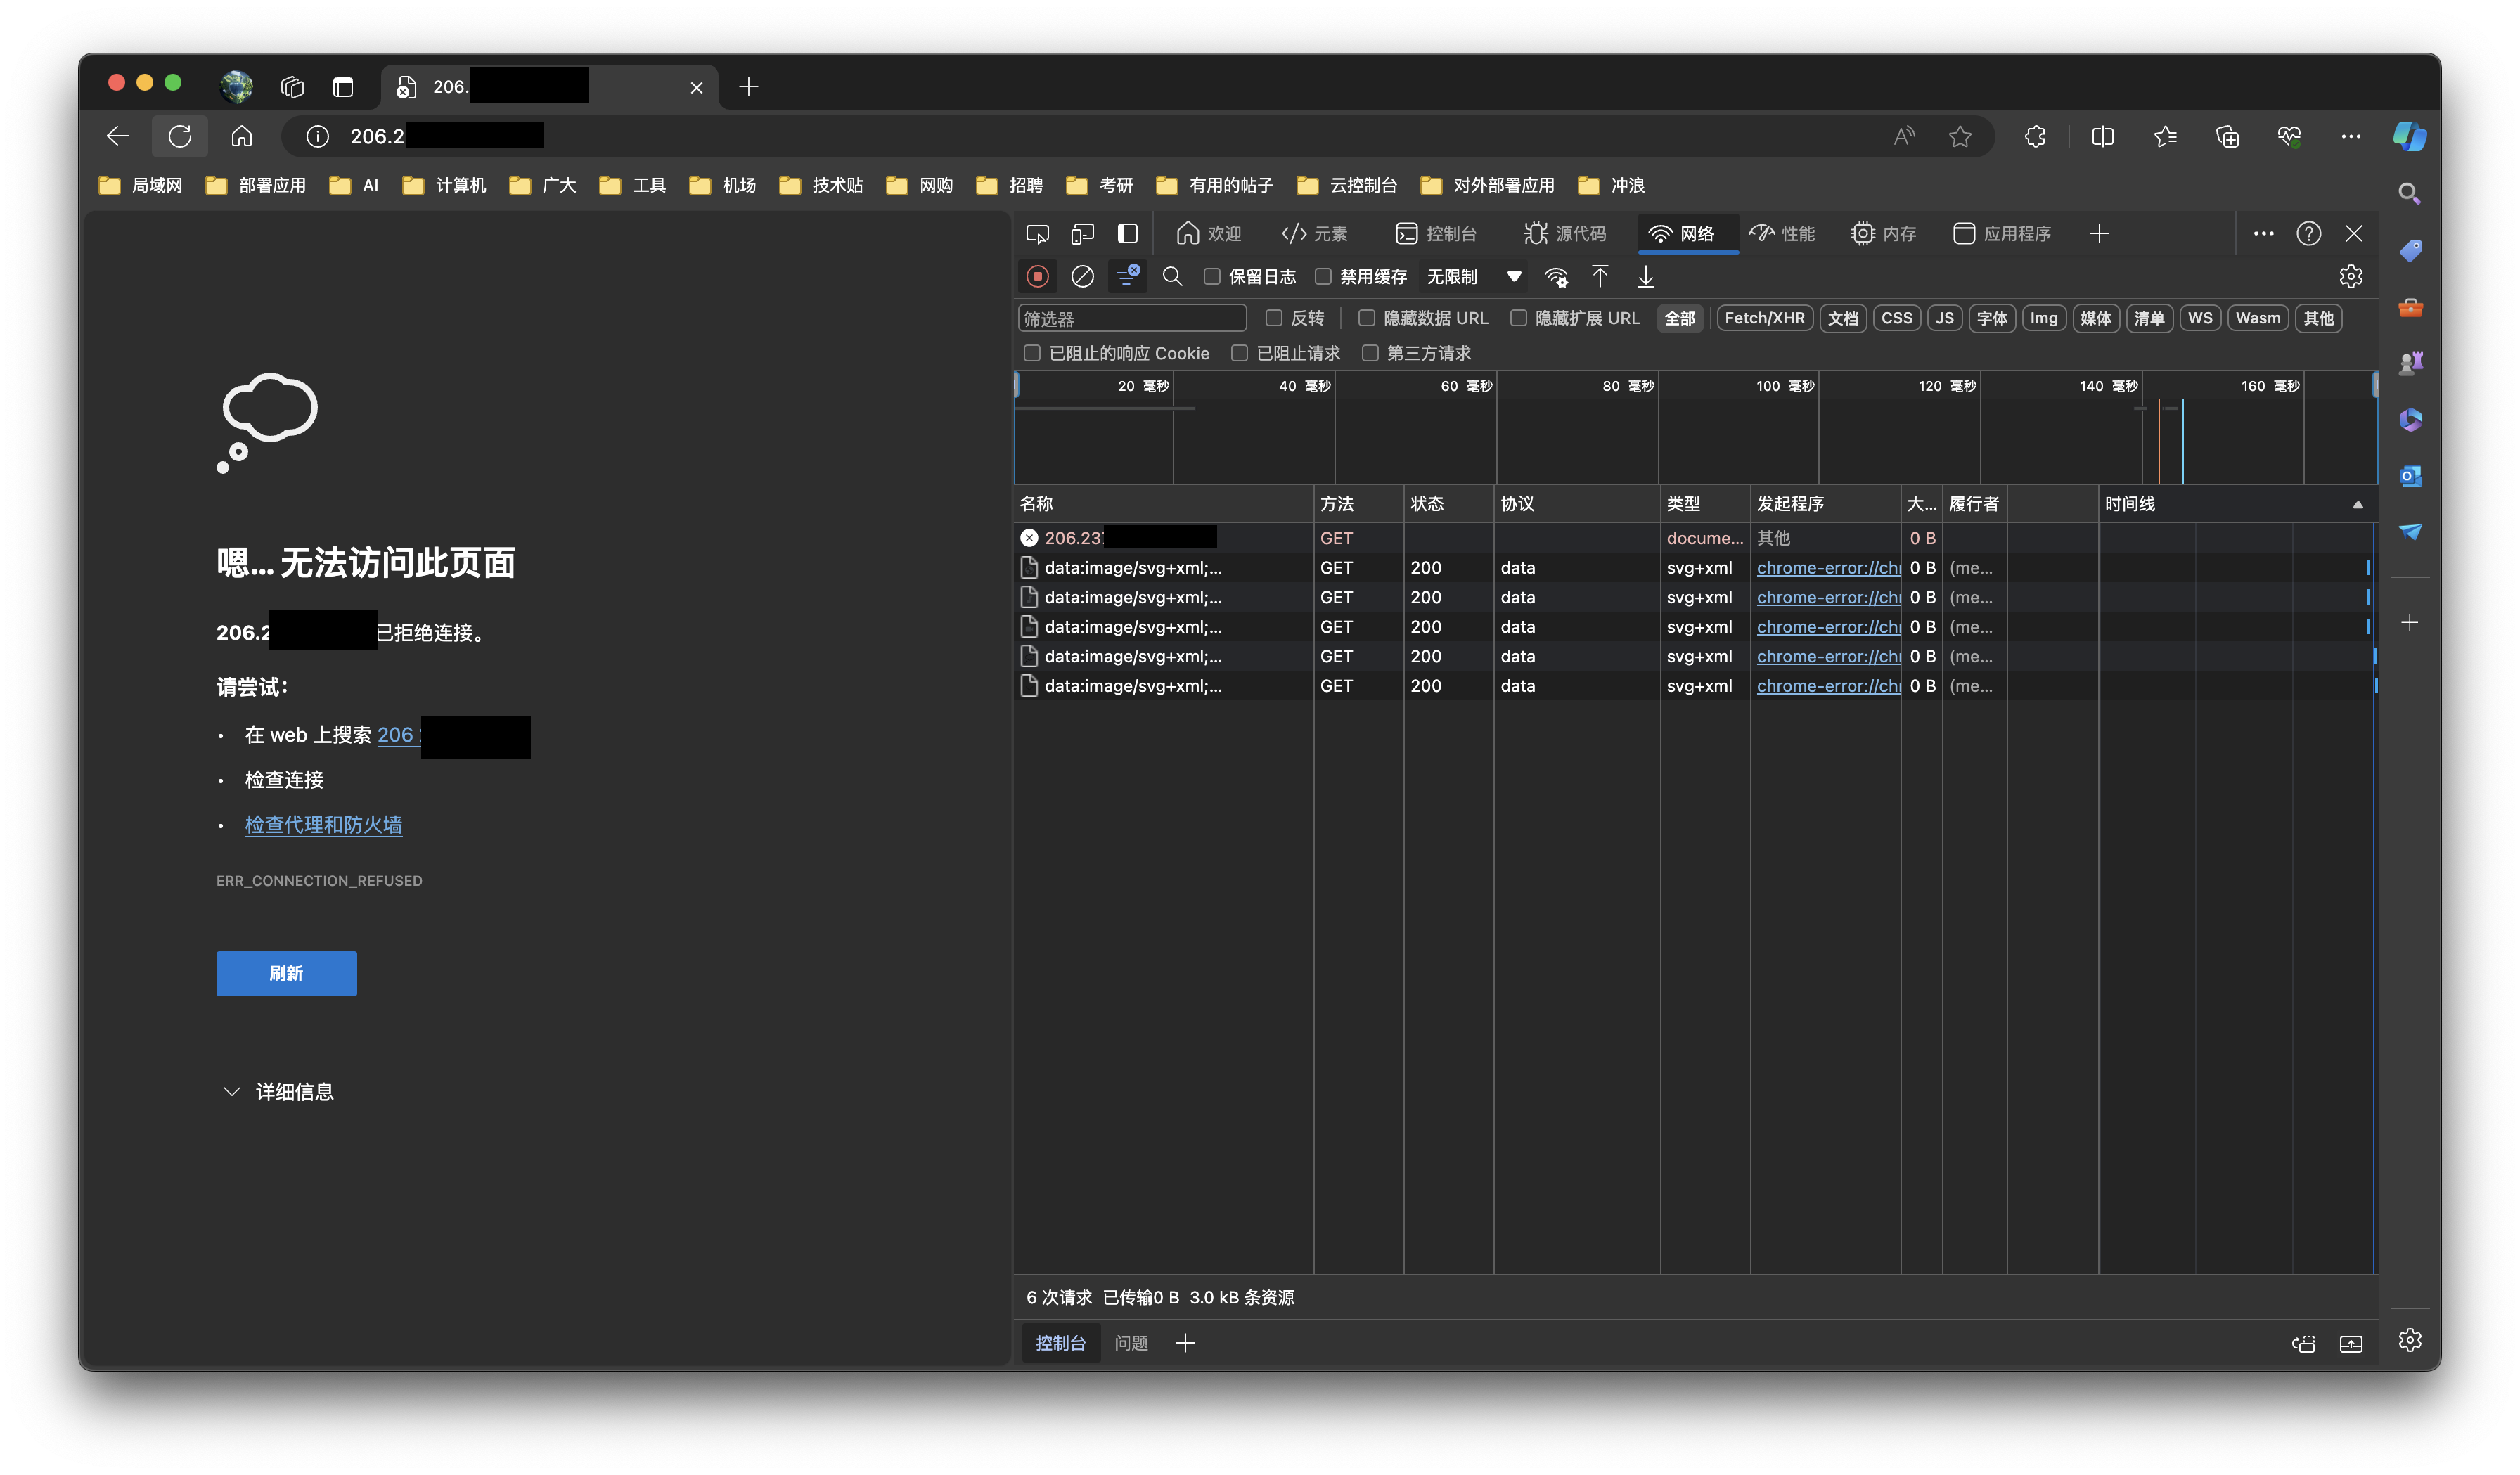The height and width of the screenshot is (1475, 2520).
Task: Enable the 禁用缓存 checkbox
Action: click(1323, 276)
